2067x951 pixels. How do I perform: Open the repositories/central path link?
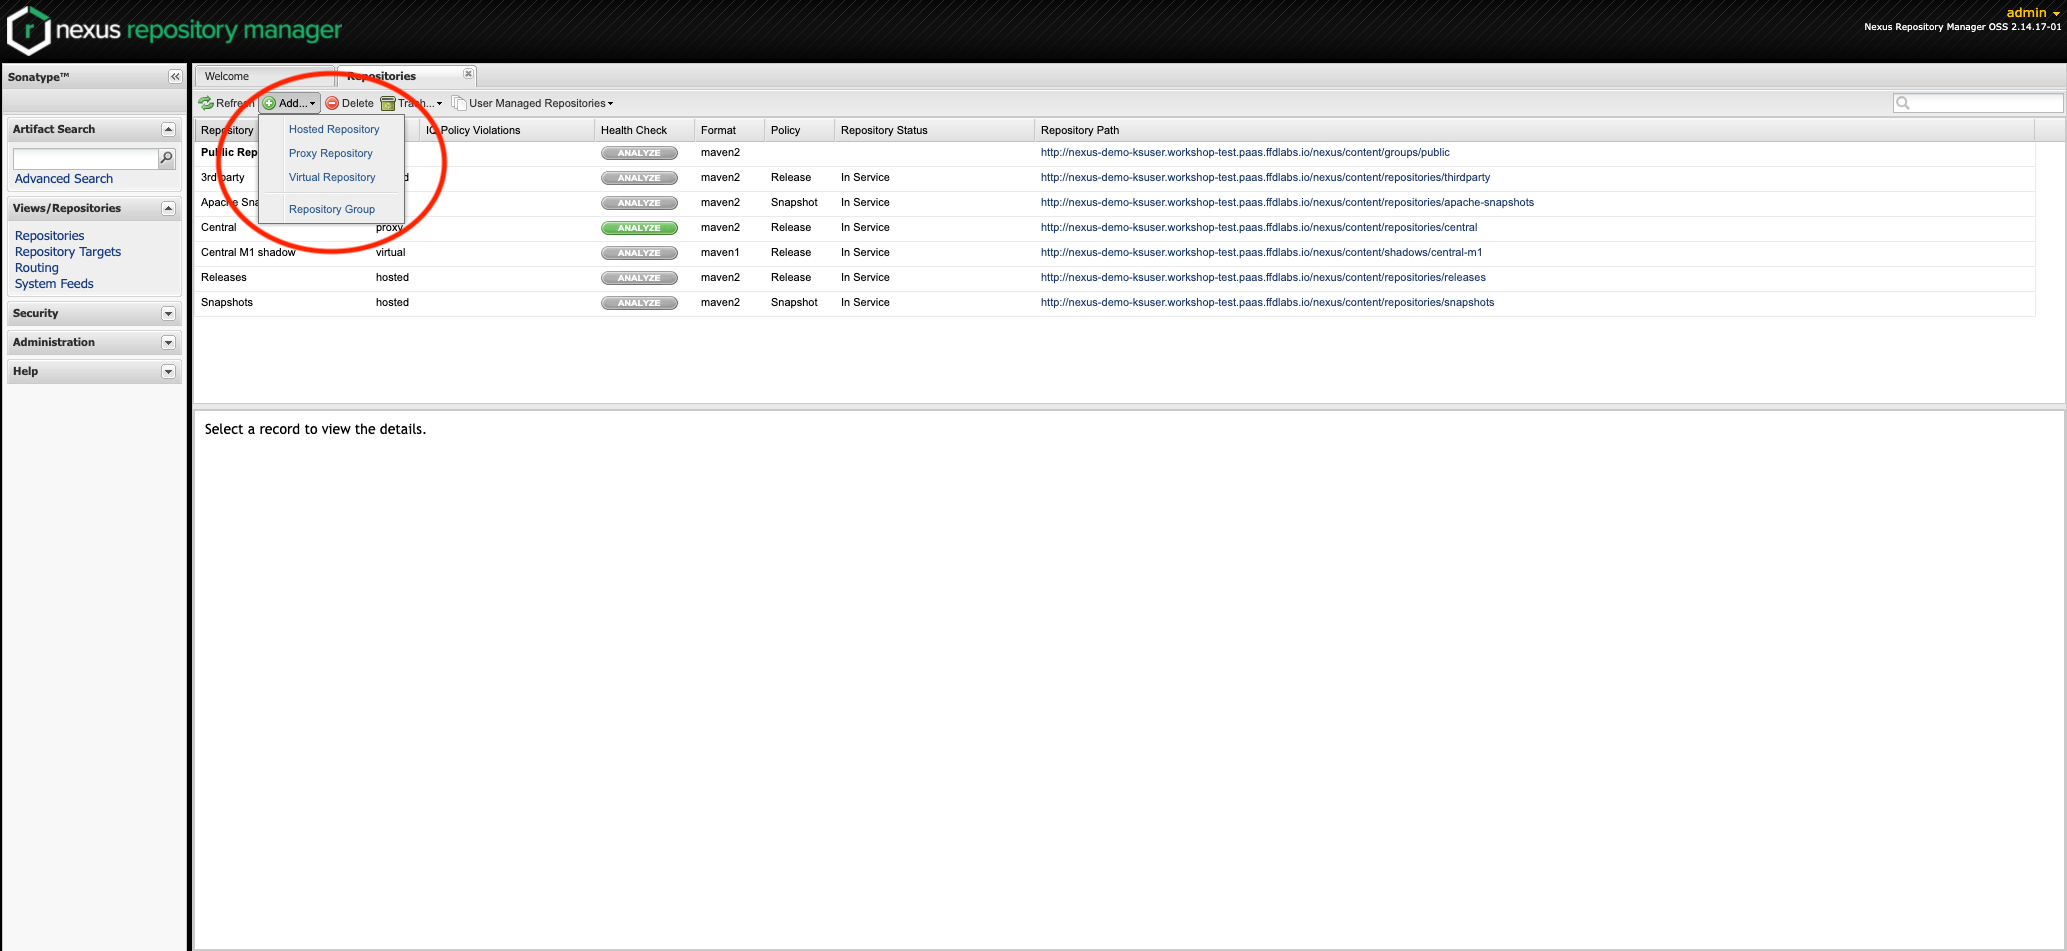(x=1259, y=227)
